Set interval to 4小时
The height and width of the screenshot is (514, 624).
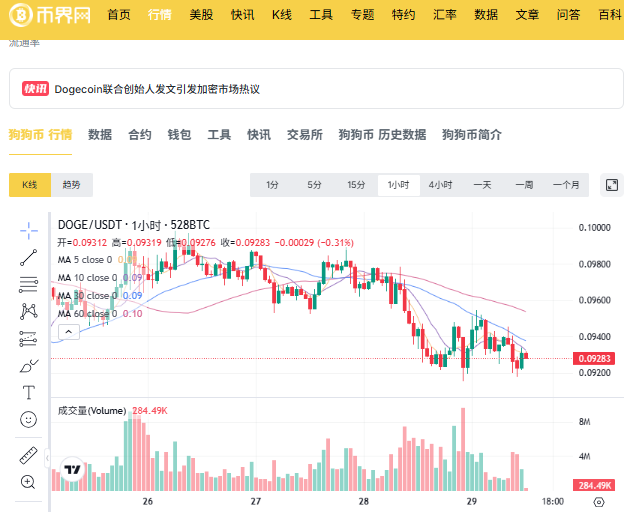pyautogui.click(x=440, y=185)
